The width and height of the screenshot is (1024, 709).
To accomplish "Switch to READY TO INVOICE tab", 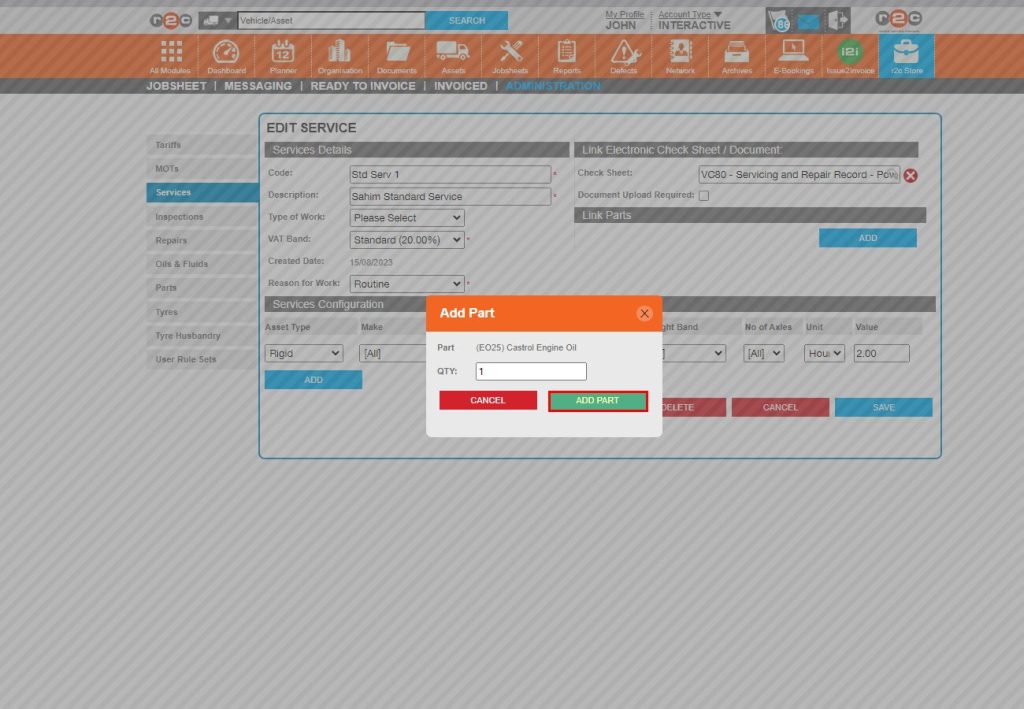I will click(x=362, y=86).
